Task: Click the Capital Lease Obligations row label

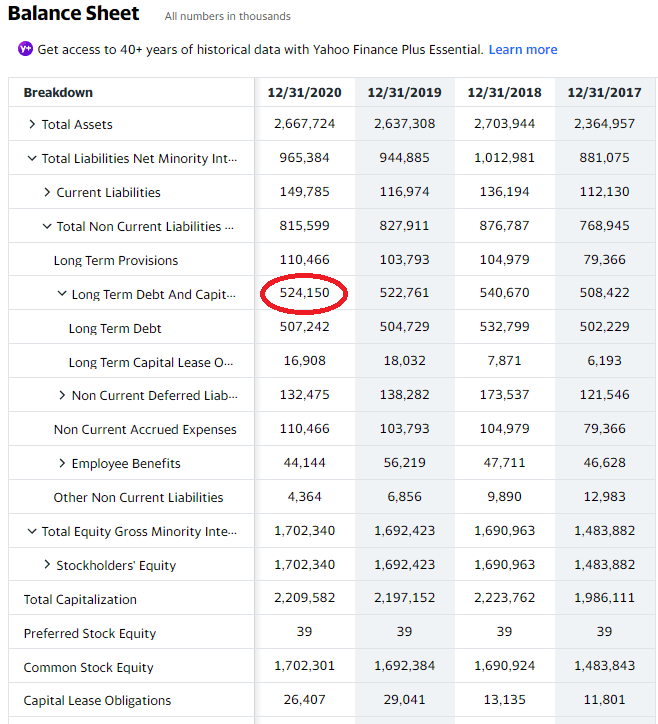Action: [97, 700]
